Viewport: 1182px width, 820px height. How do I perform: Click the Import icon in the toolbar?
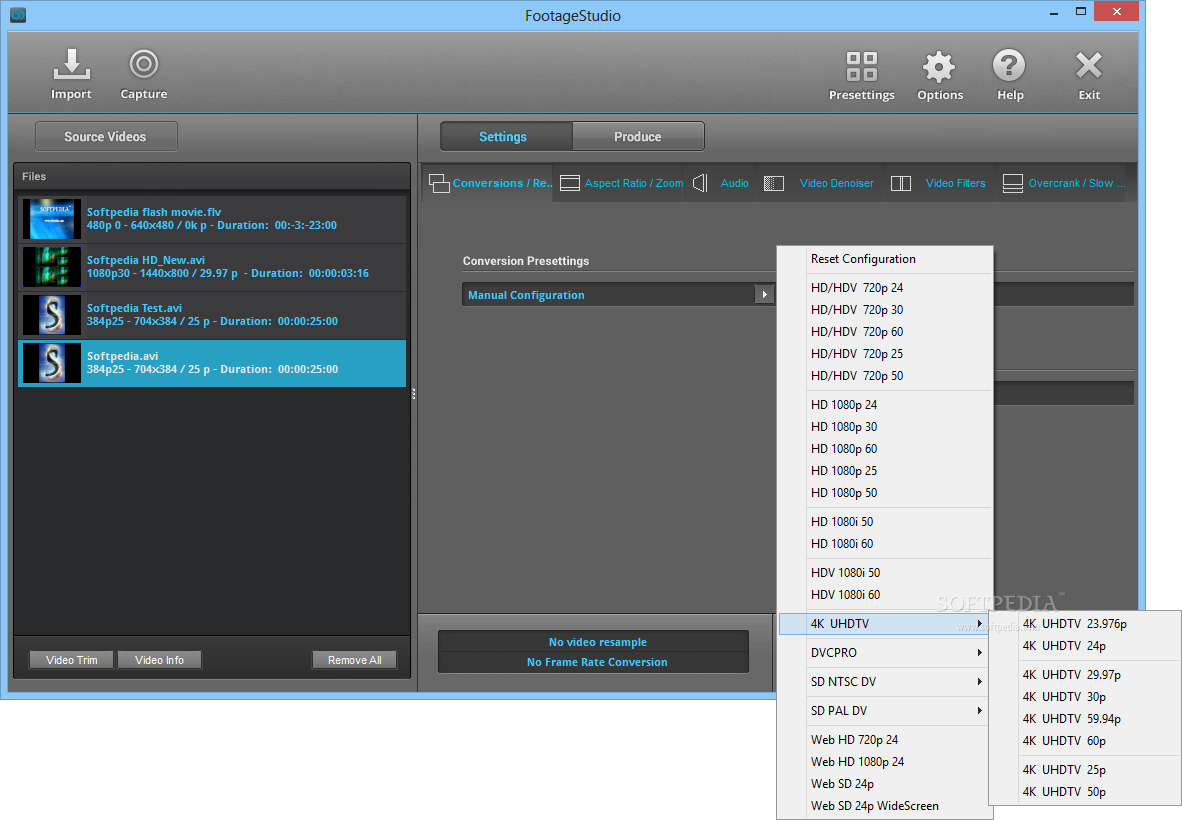72,65
